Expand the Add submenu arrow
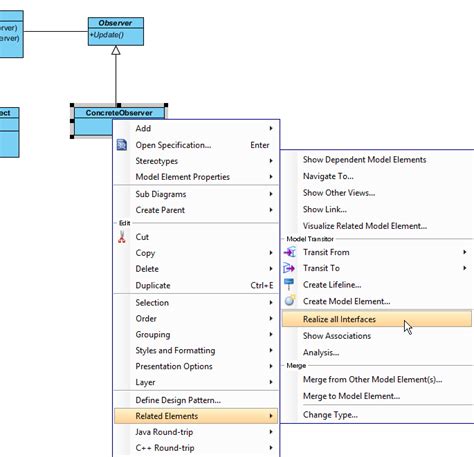 click(x=271, y=128)
